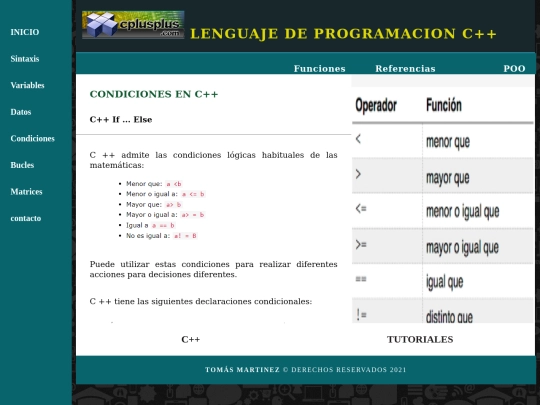Click the 'mayor o igual que' table cell

(x=462, y=247)
